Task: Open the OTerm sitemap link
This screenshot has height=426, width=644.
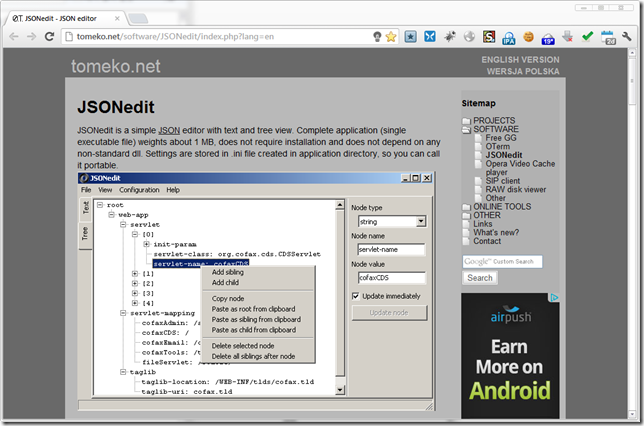Action: coord(497,147)
